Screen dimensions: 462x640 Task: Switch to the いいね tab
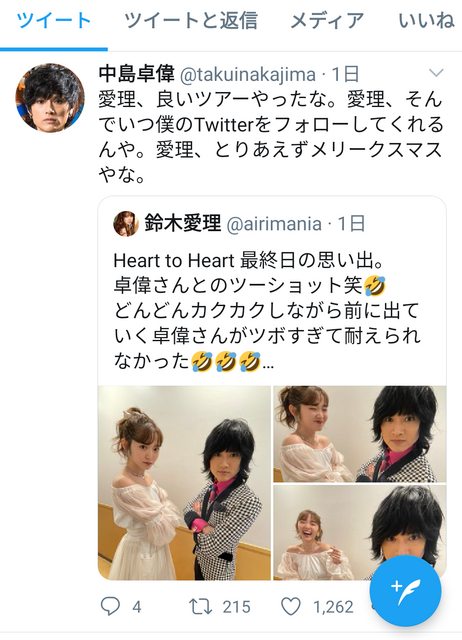[426, 20]
